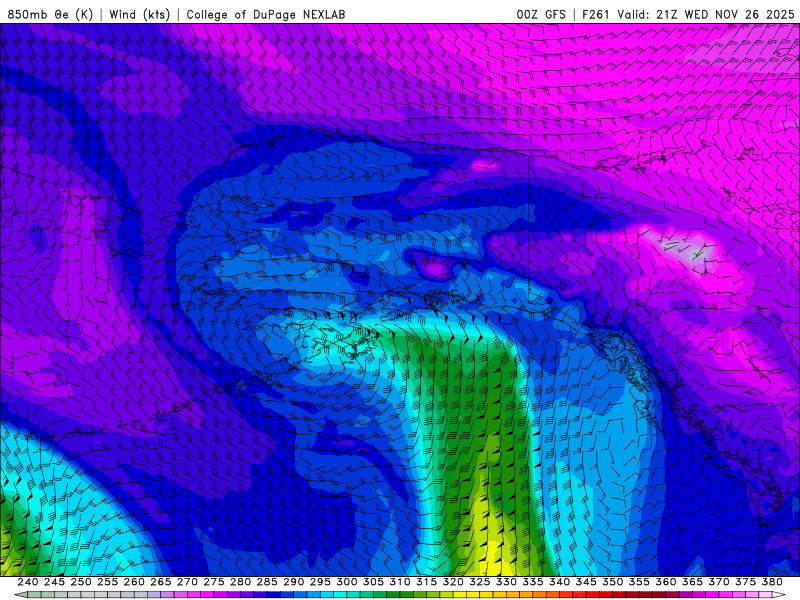Click the 300 value on the color scale

point(347,582)
